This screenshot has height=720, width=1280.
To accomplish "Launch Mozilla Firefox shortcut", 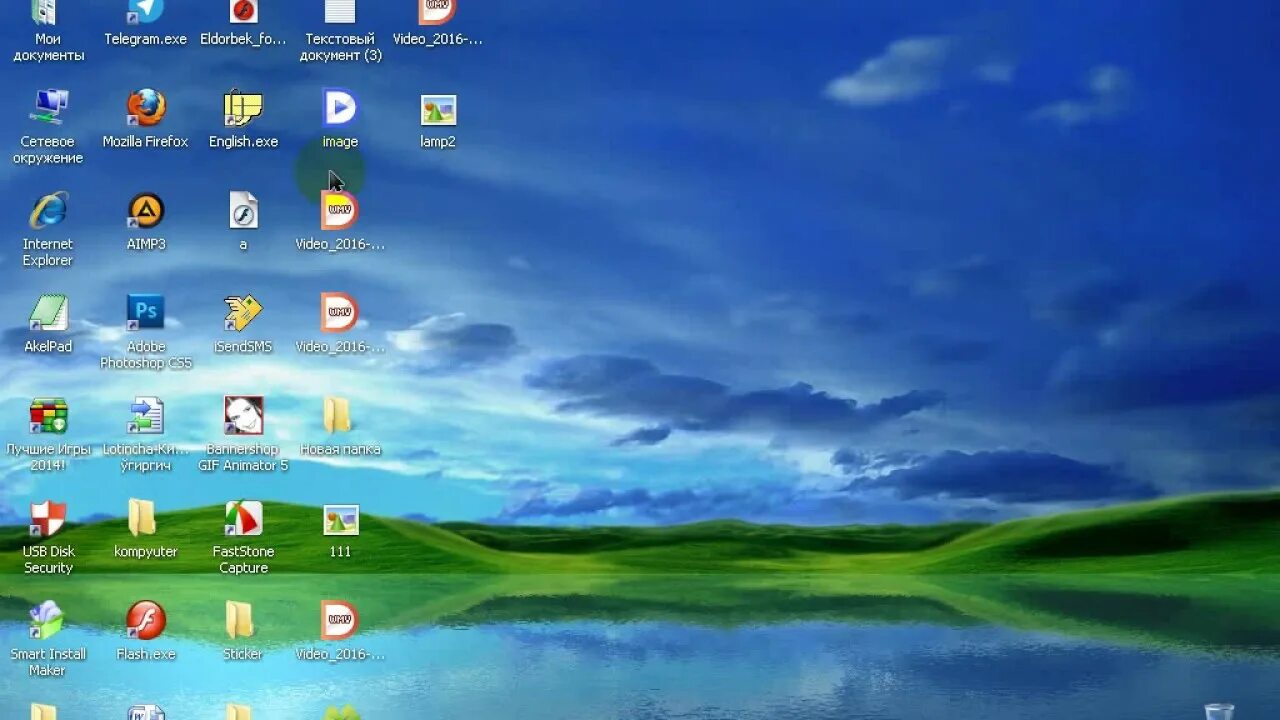I will 146,119.
